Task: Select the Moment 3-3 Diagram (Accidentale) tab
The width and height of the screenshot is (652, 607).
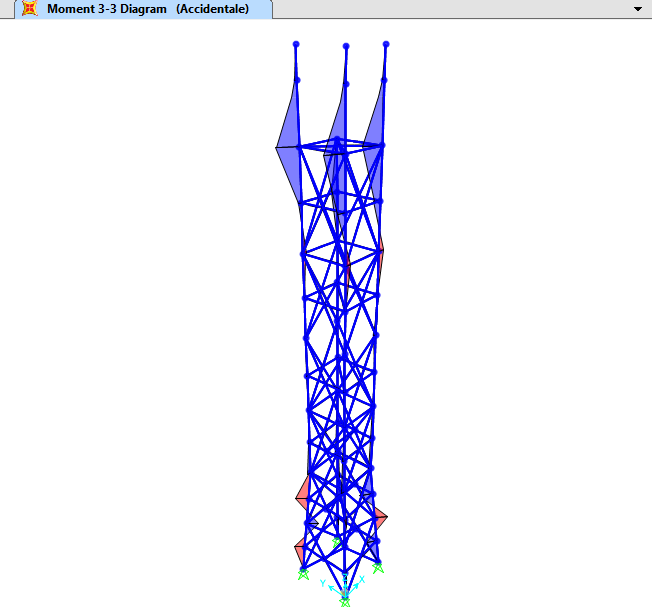Action: click(143, 9)
